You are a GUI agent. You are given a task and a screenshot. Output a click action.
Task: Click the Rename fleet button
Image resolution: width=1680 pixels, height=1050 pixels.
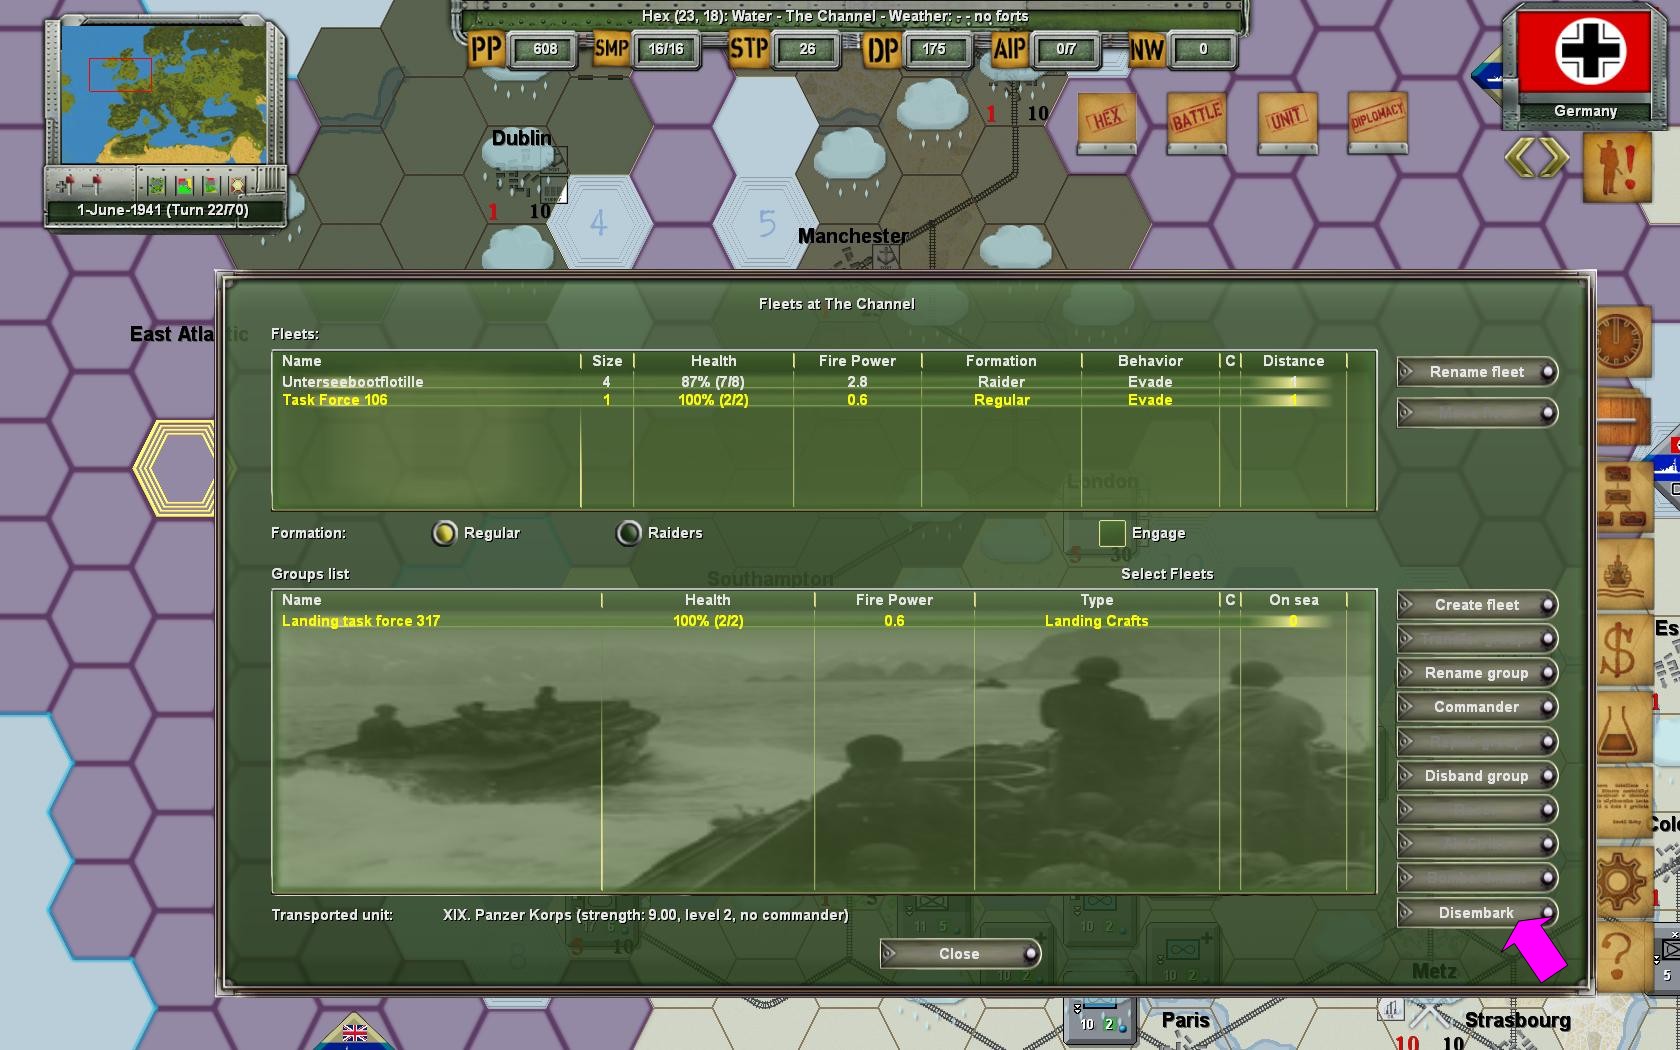(1477, 372)
